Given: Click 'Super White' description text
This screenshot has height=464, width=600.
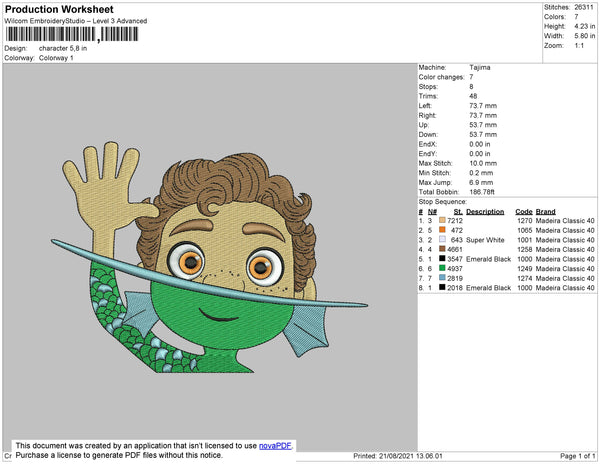Looking at the screenshot, I should 485,240.
